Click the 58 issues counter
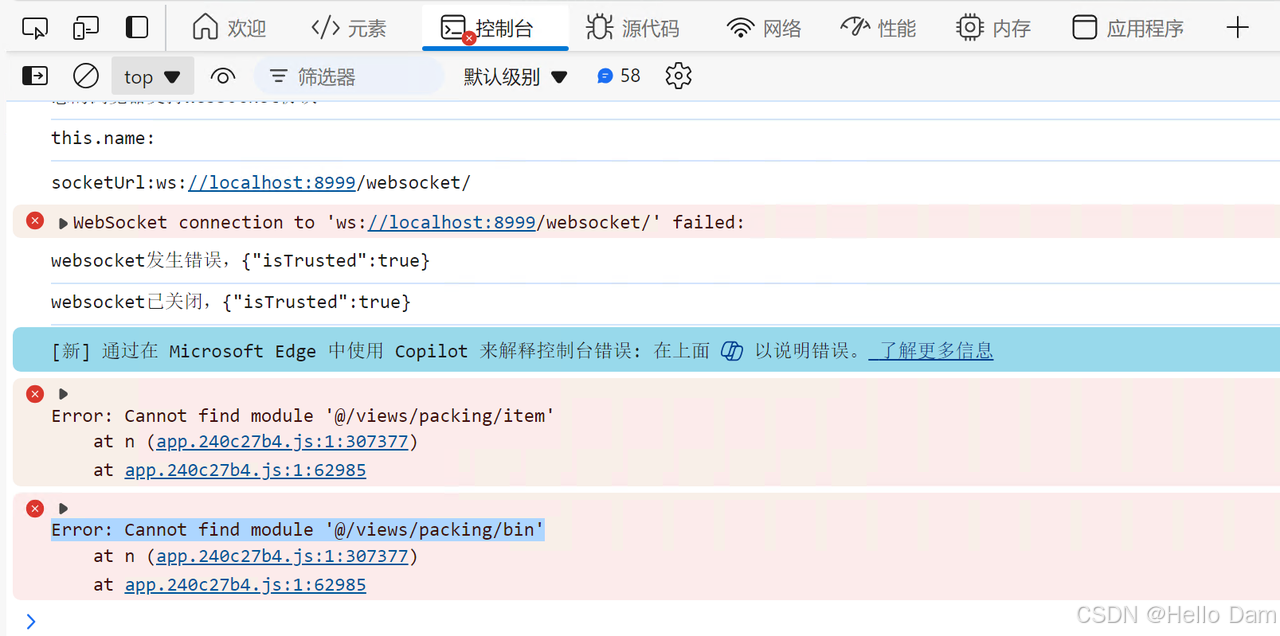The image size is (1280, 636). pos(618,76)
